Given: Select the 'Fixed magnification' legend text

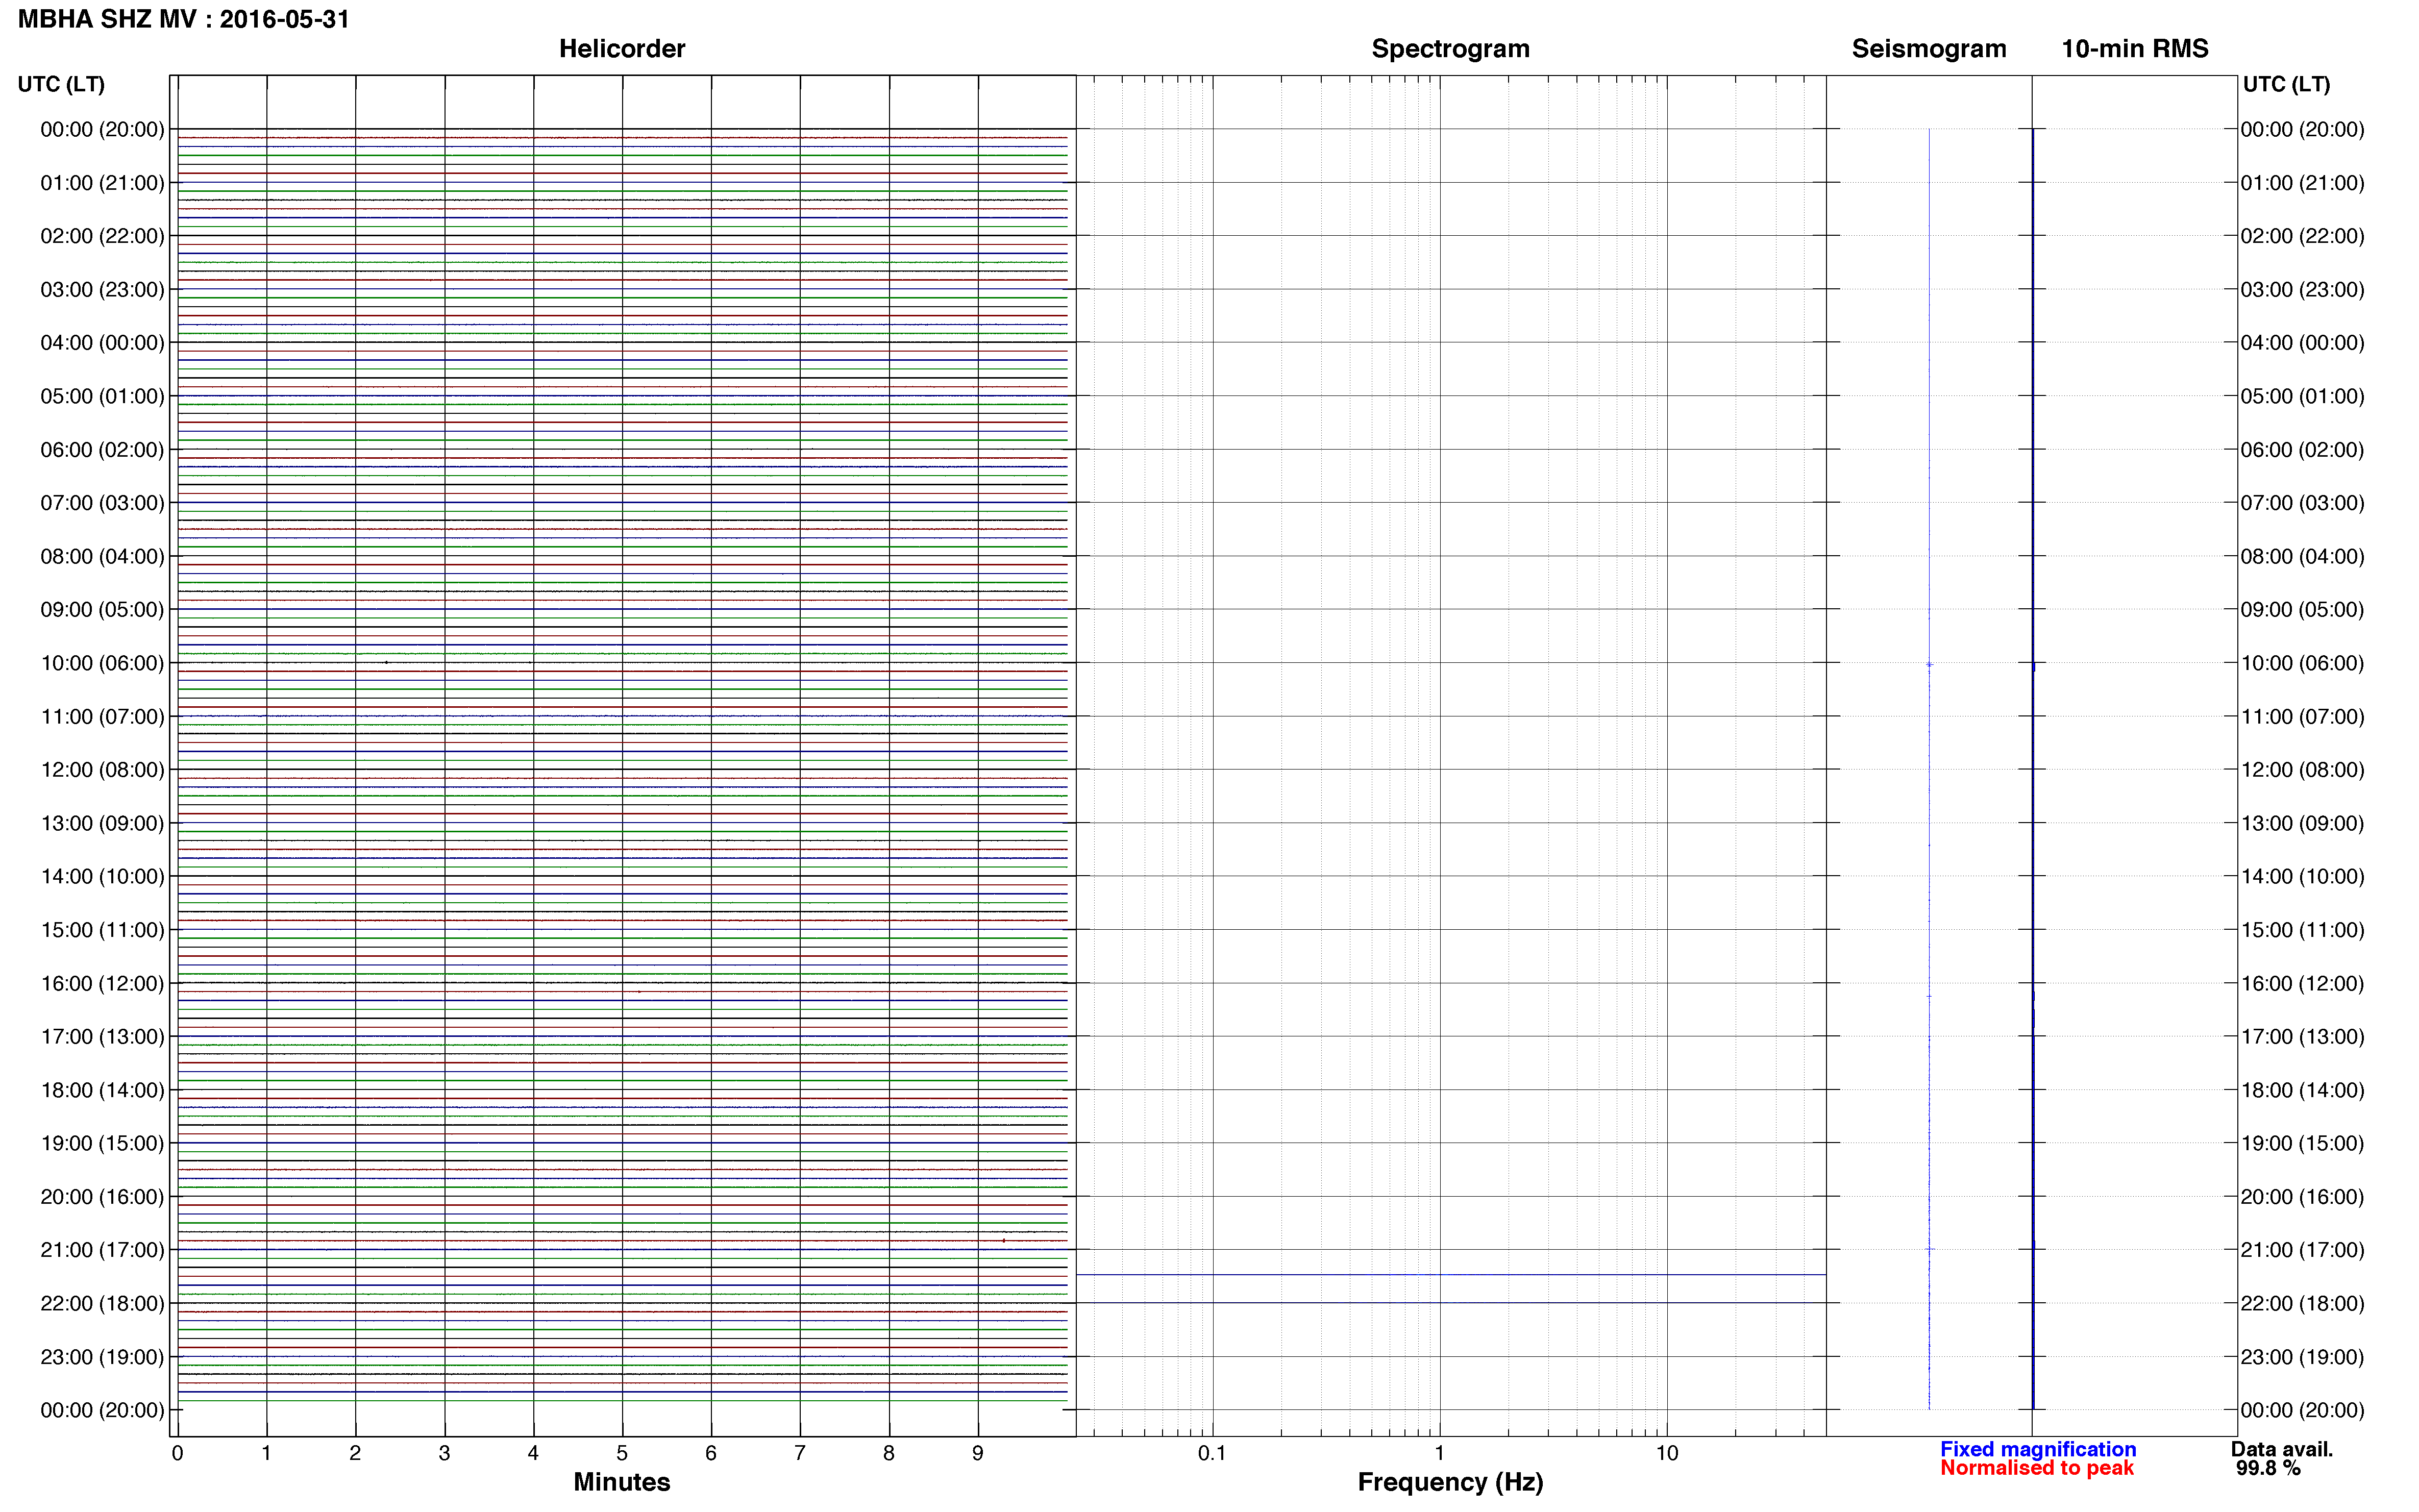Looking at the screenshot, I should click(2038, 1449).
